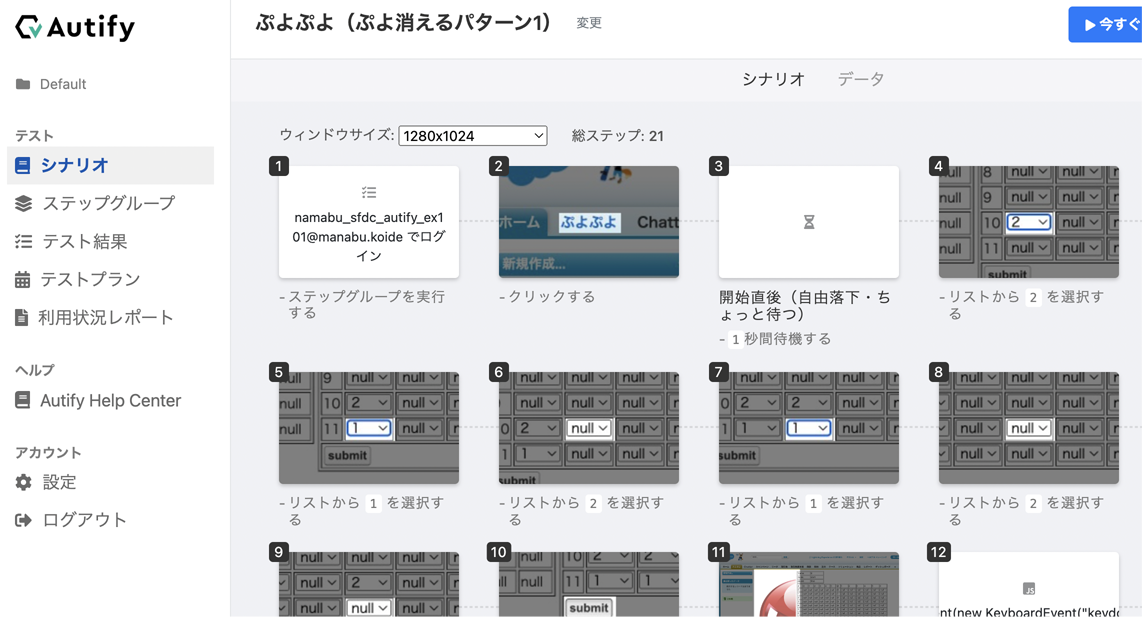This screenshot has width=1142, height=617.
Task: Open 利用状況レポート in the sidebar
Action: (106, 318)
